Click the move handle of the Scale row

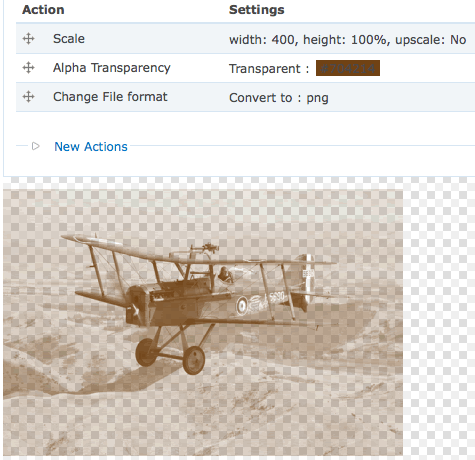[29, 39]
